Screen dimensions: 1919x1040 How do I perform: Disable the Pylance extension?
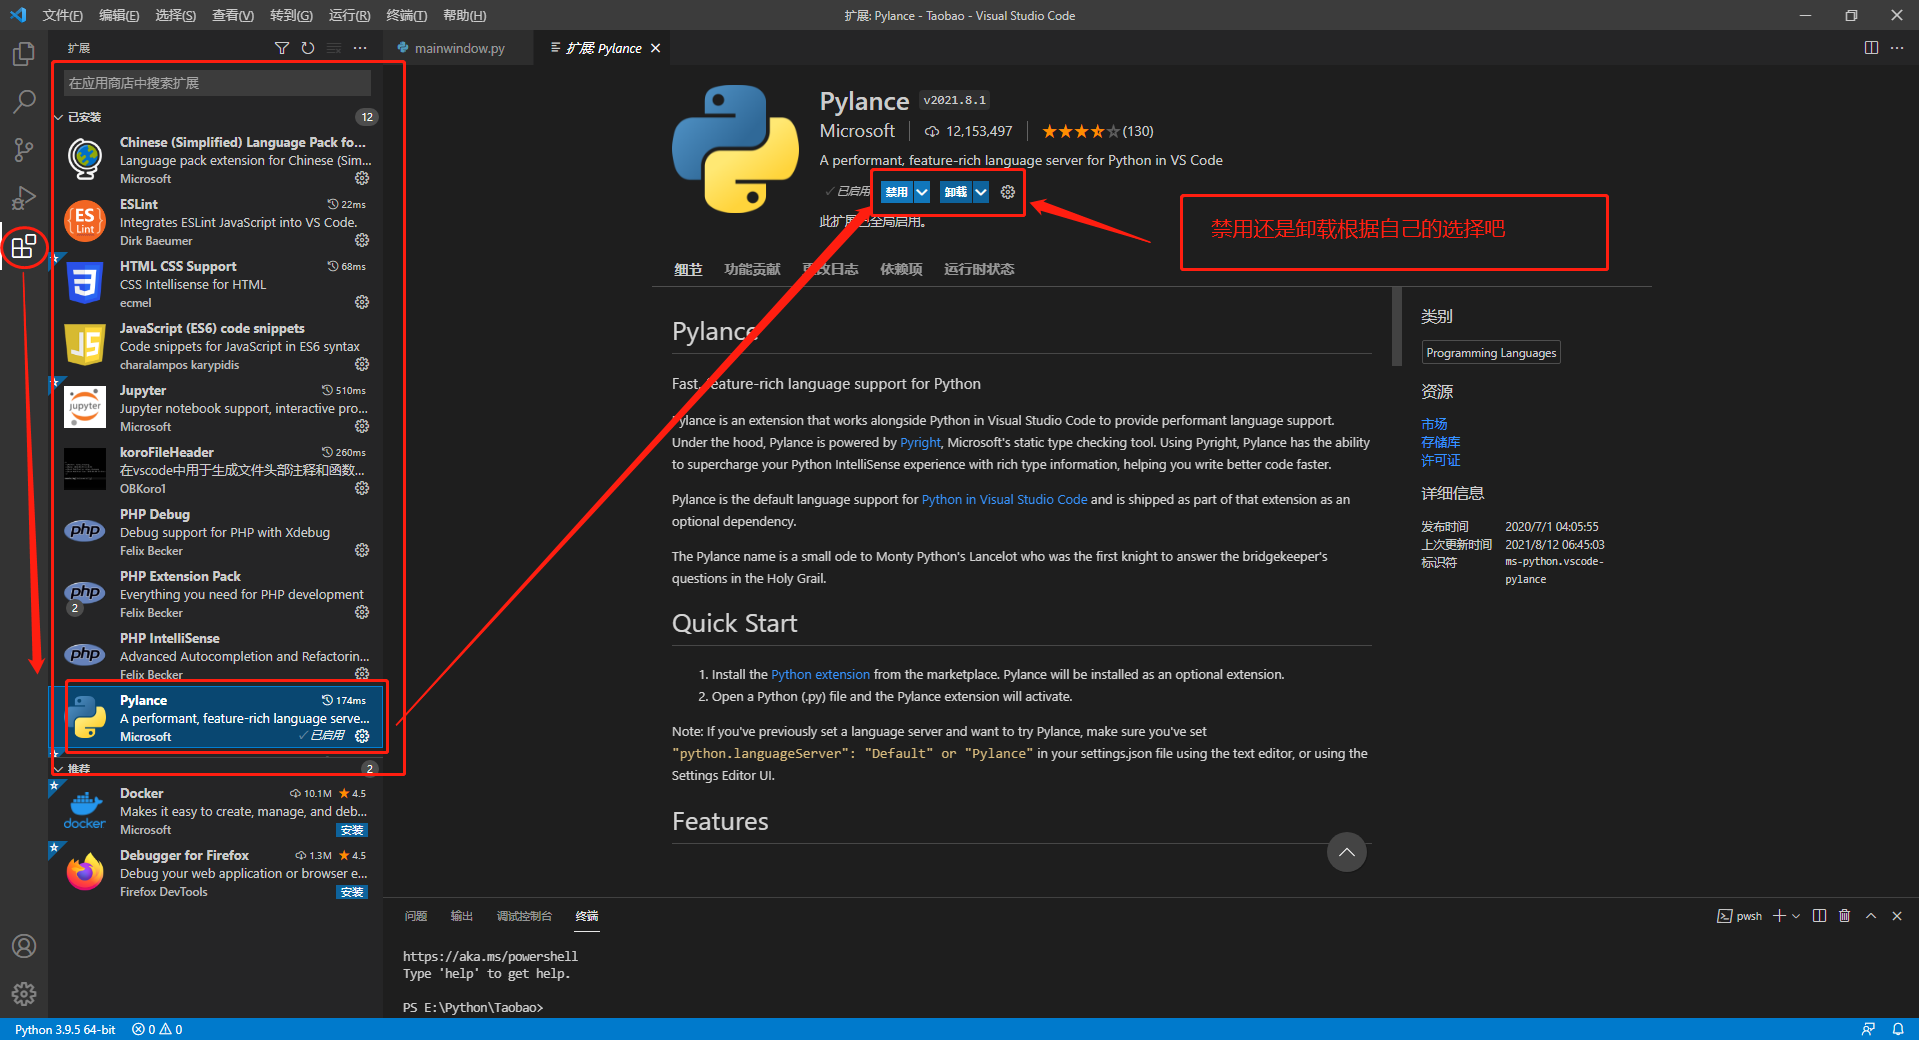click(896, 192)
